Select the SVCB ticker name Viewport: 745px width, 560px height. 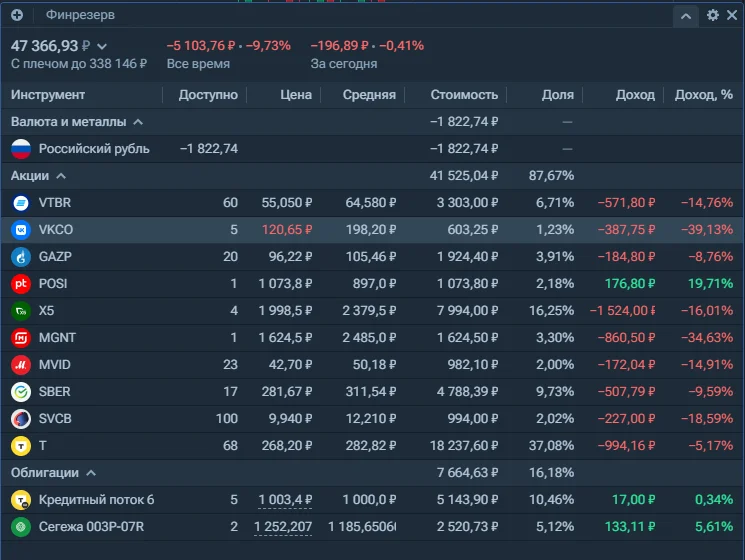55,419
